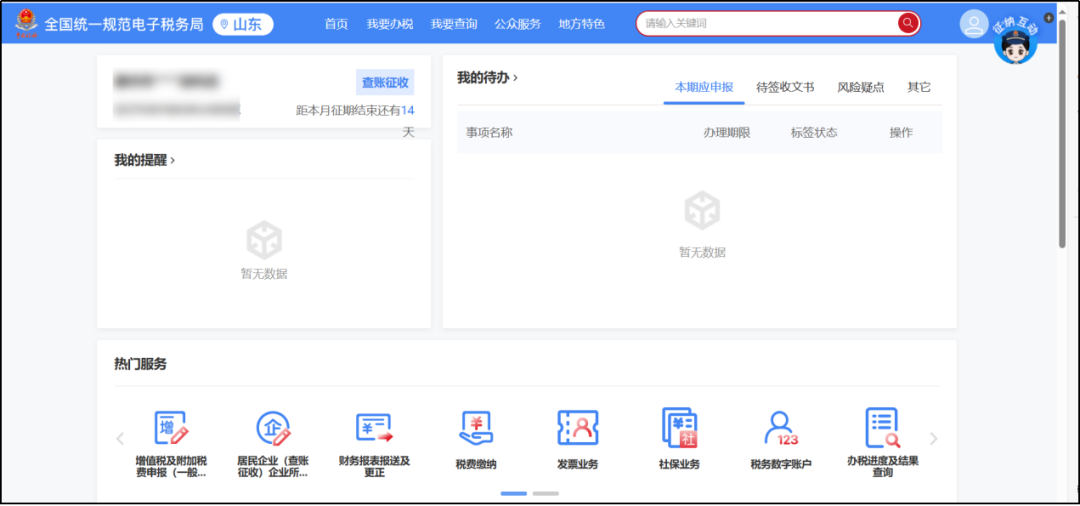1080x506 pixels.
Task: Open the 地方特色 menu
Action: click(582, 24)
